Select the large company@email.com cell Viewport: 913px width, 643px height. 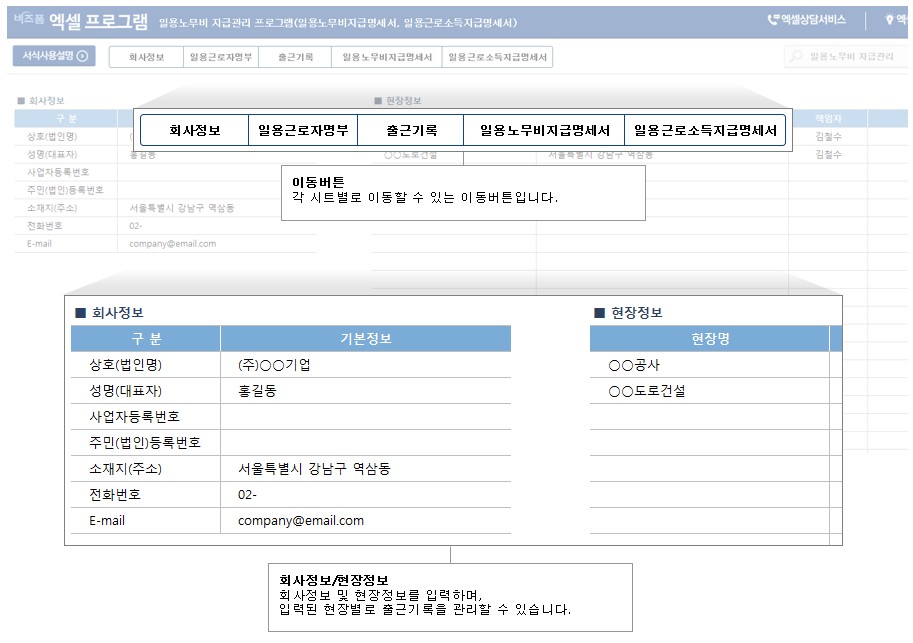(366, 521)
